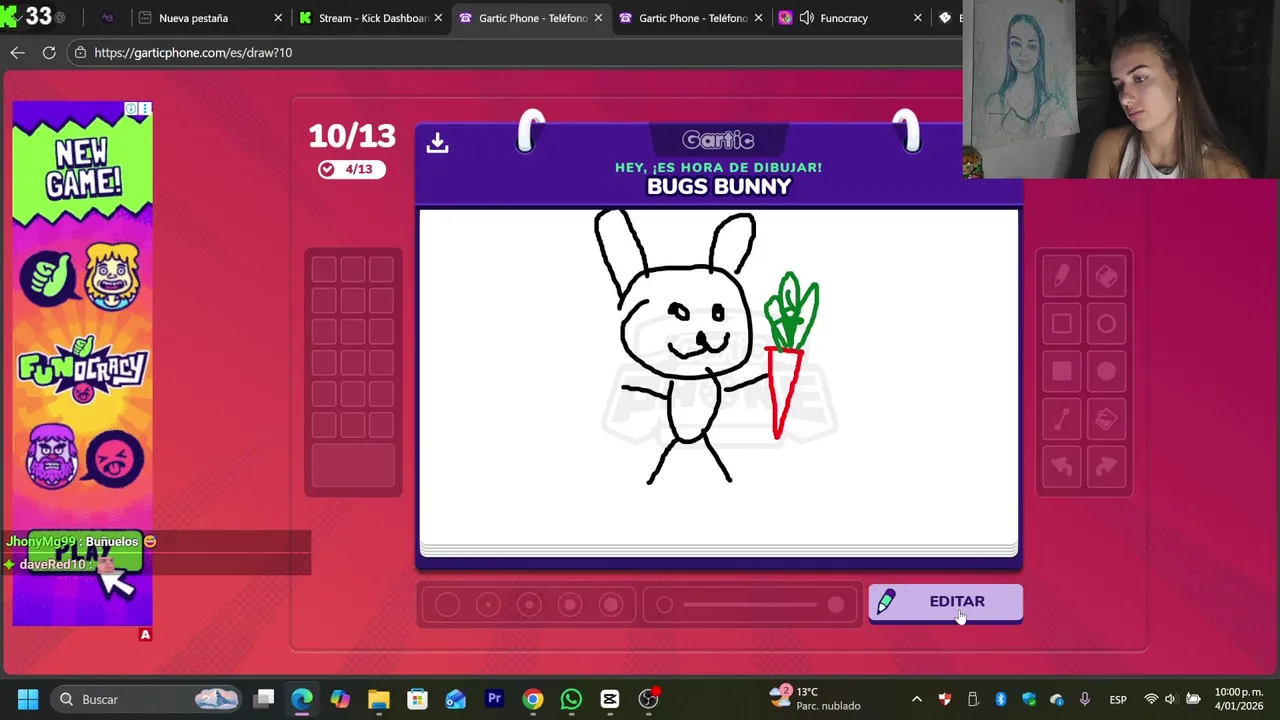Open Bluetooth tray icon
This screenshot has width=1280, height=720.
click(1000, 699)
